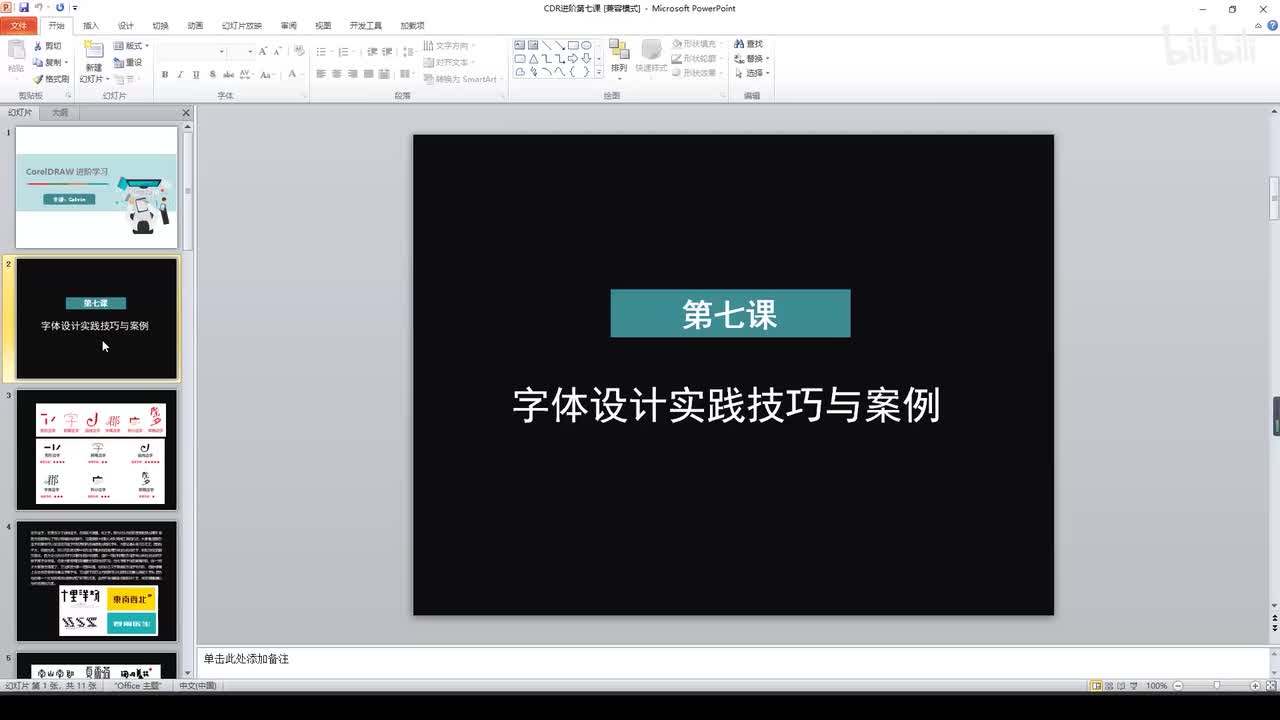Select the Text Box shape icon
Viewport: 1280px width, 720px height.
click(520, 45)
